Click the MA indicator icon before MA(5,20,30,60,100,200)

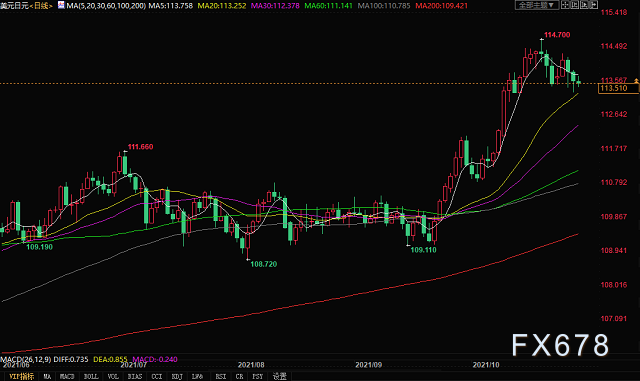point(61,5)
